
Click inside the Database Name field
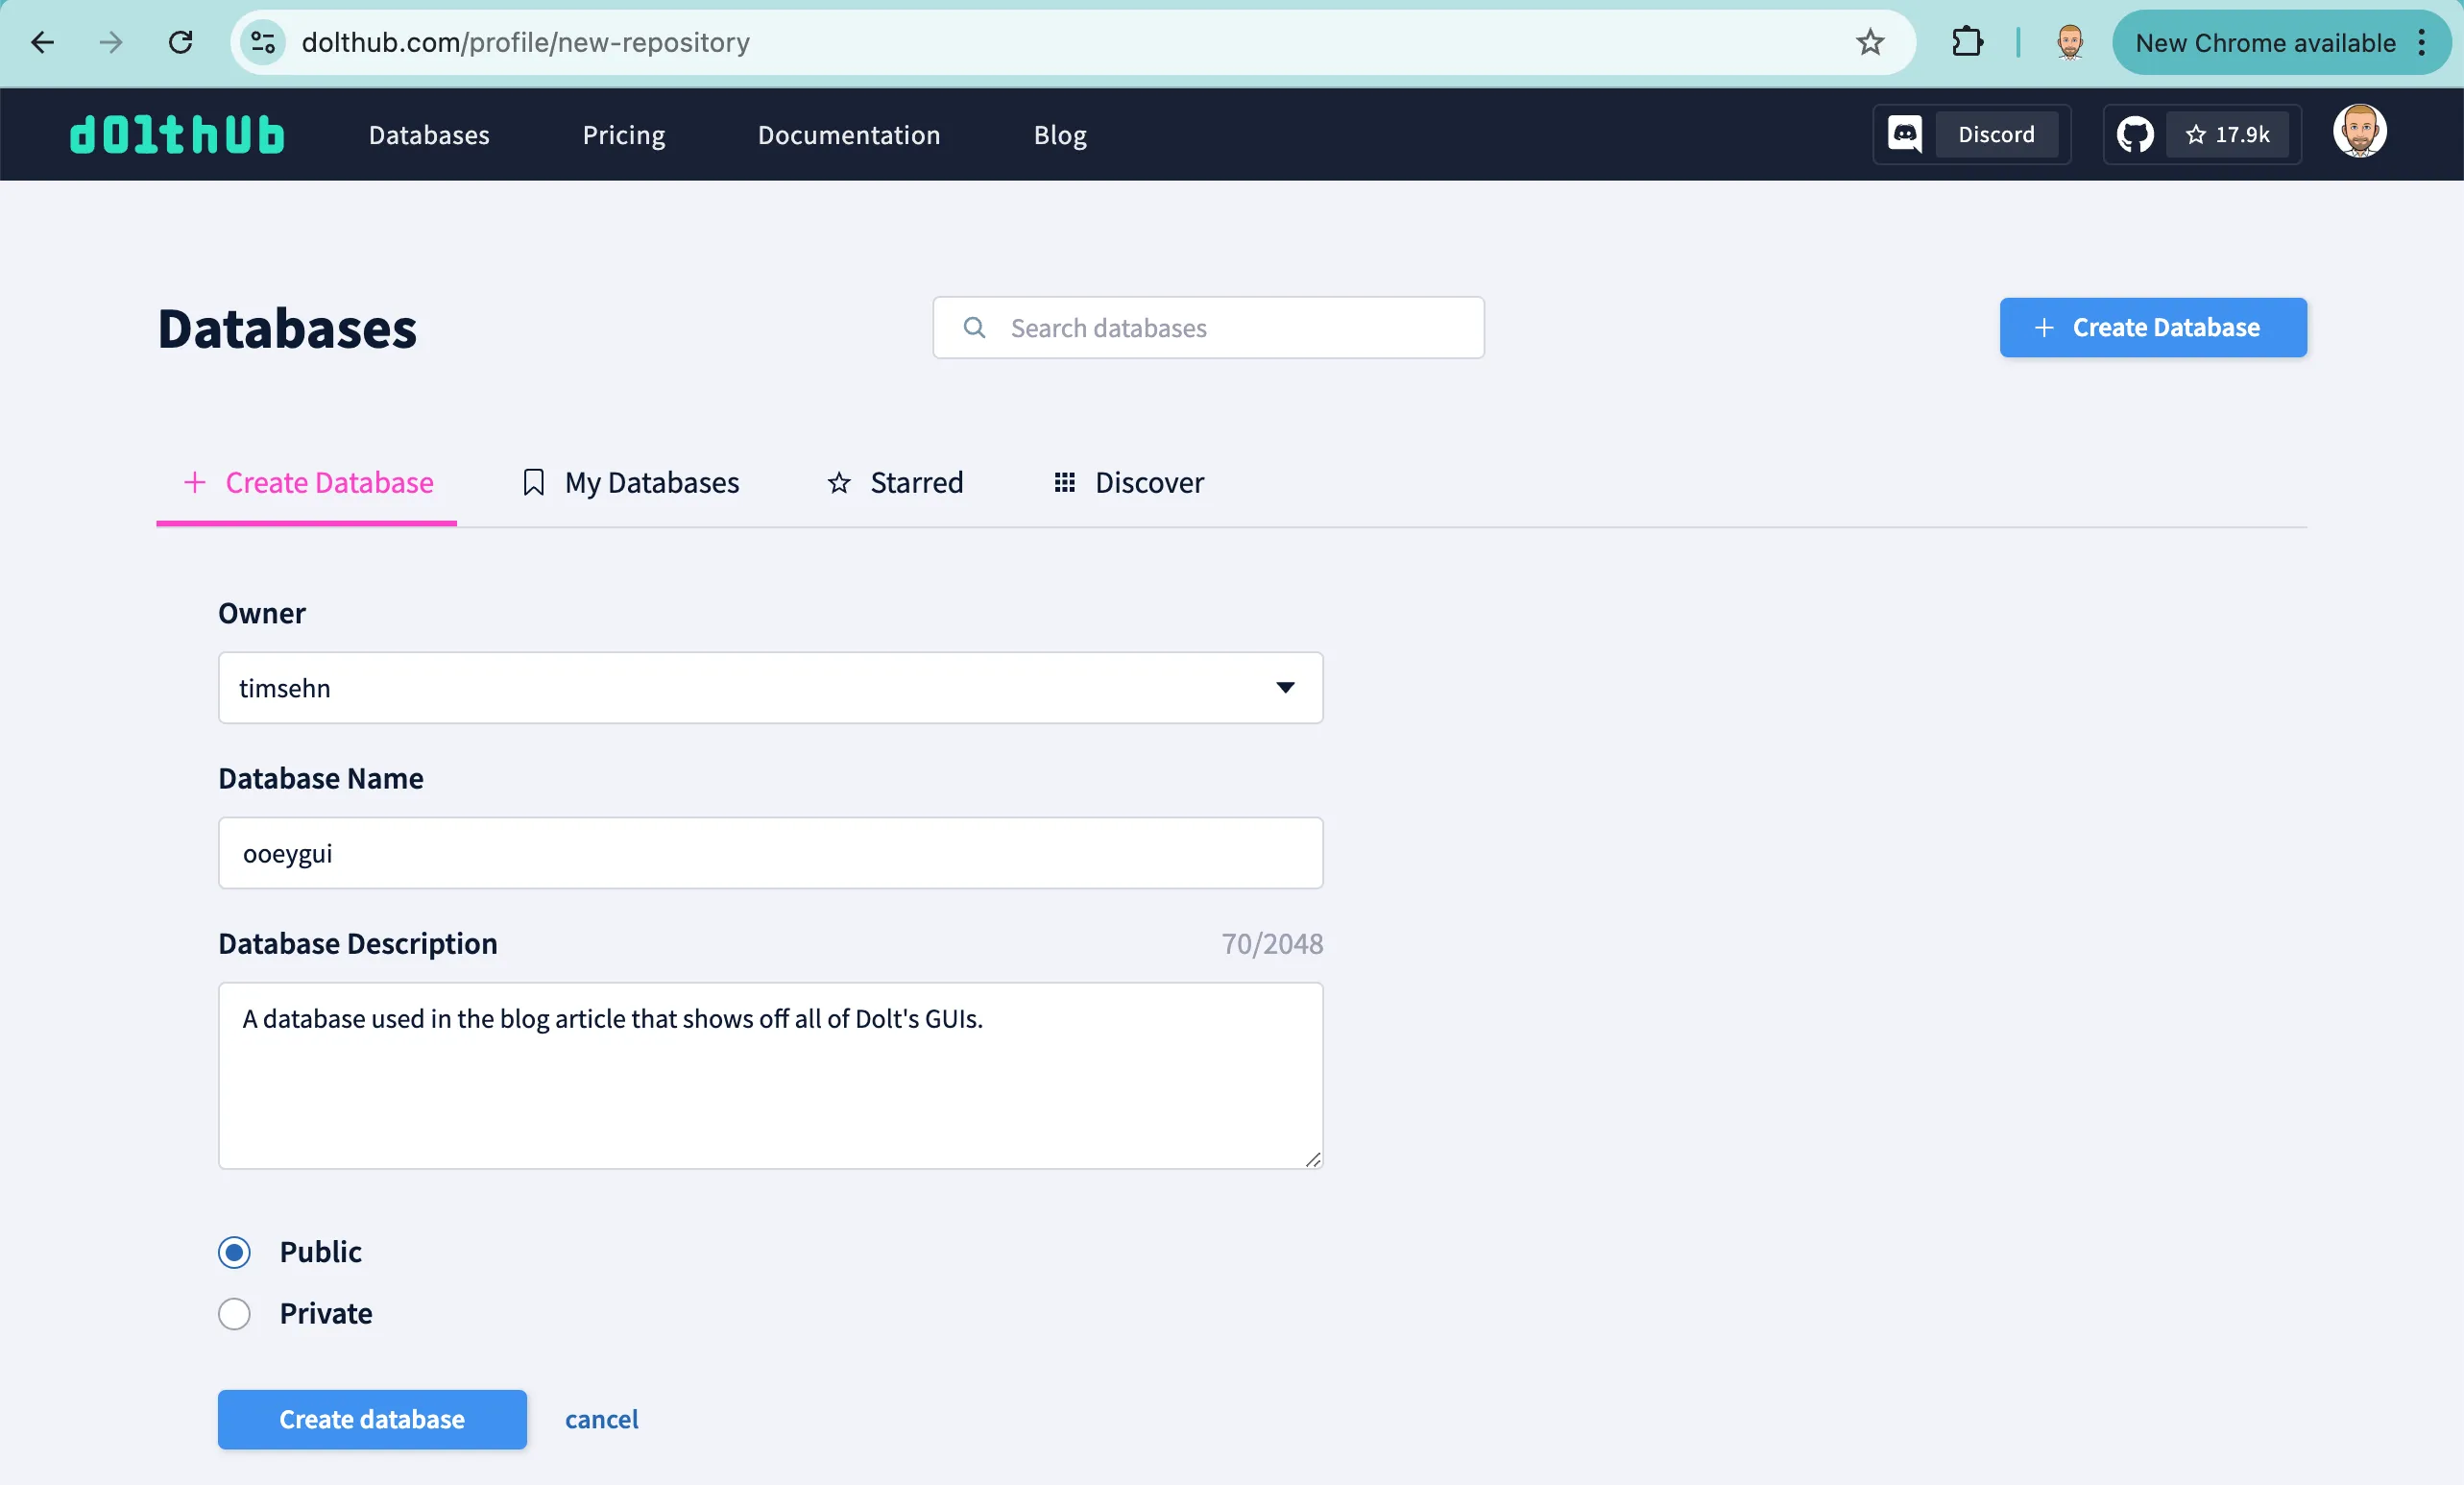pos(770,853)
